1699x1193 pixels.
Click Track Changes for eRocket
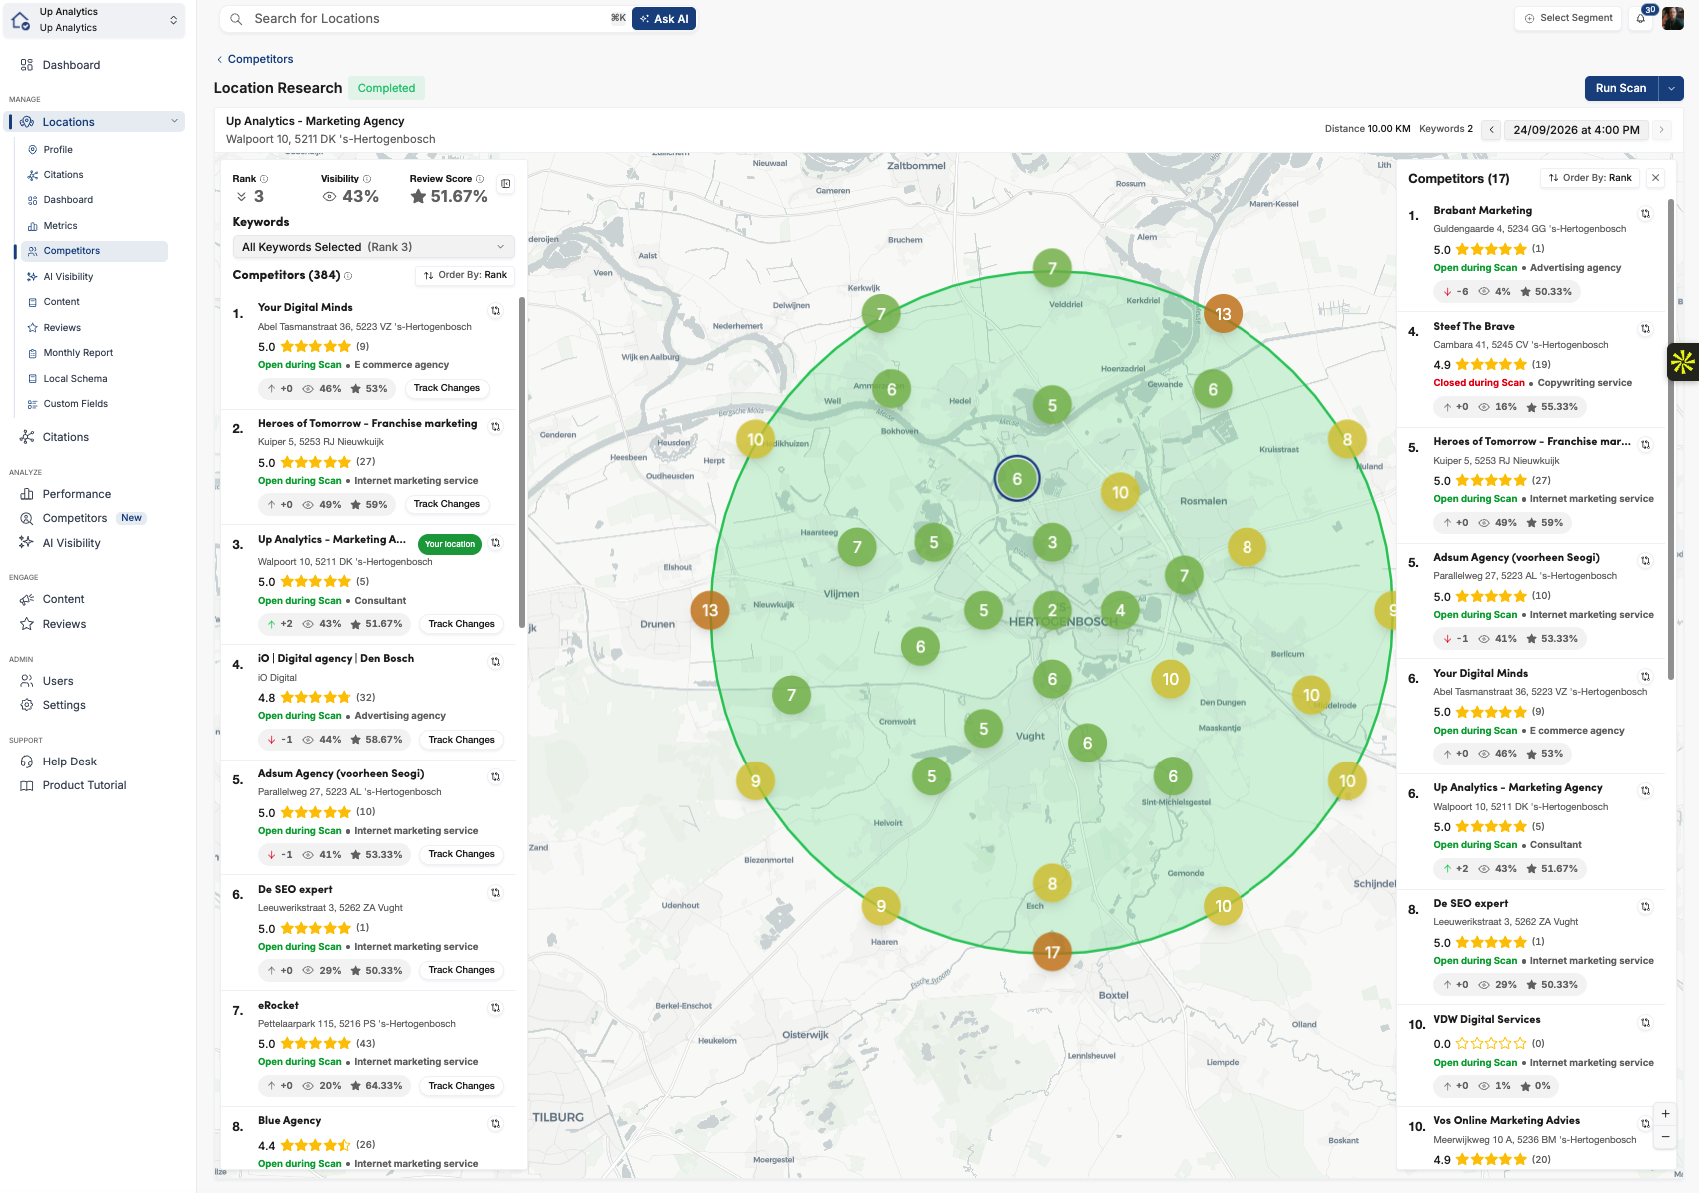tap(462, 1086)
